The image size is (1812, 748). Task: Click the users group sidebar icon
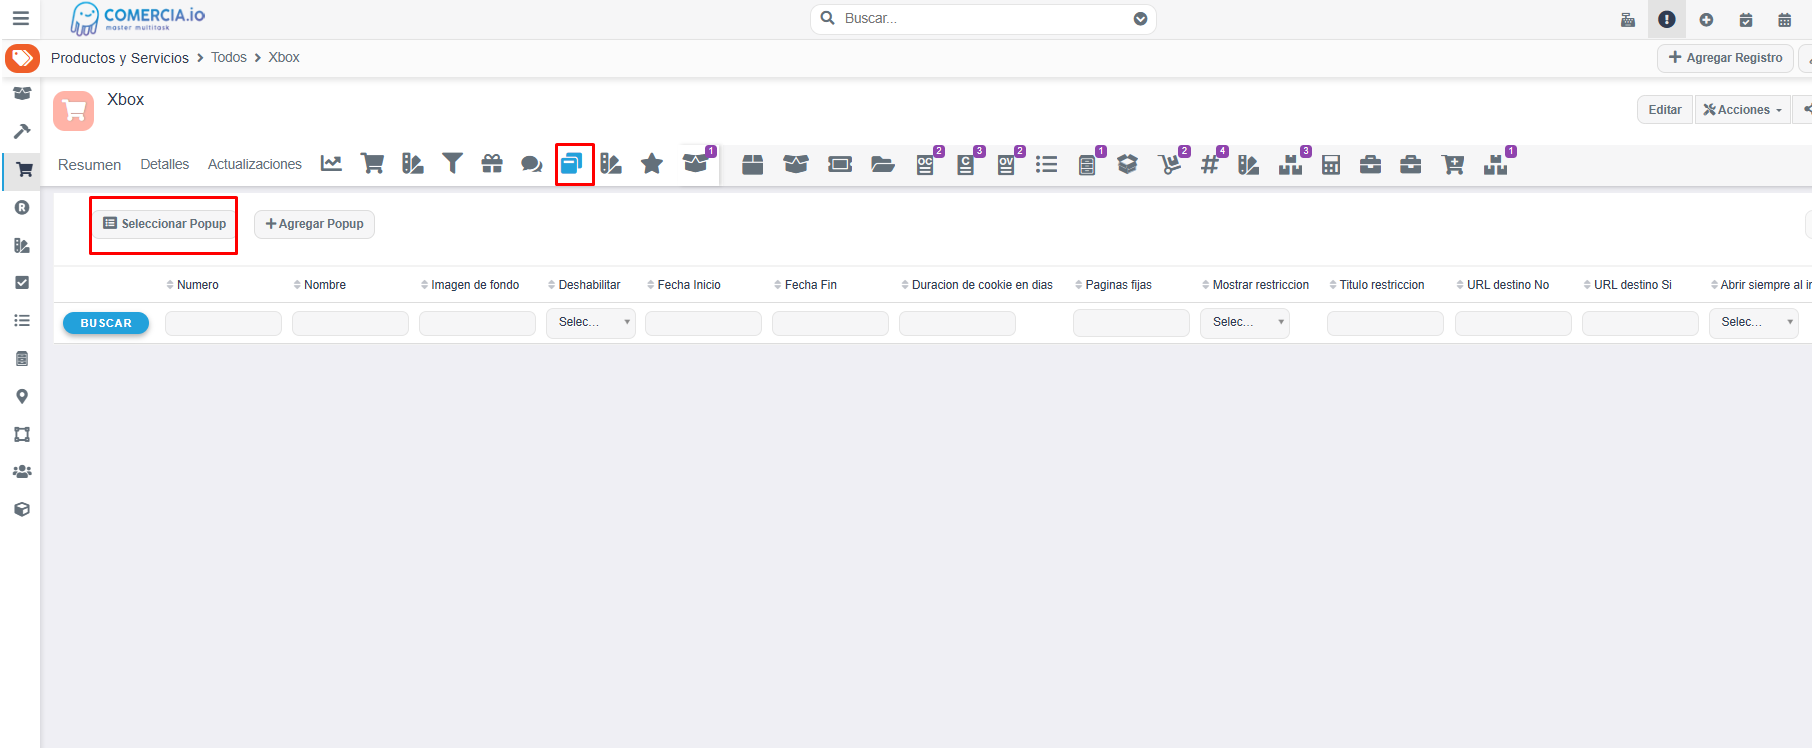22,471
